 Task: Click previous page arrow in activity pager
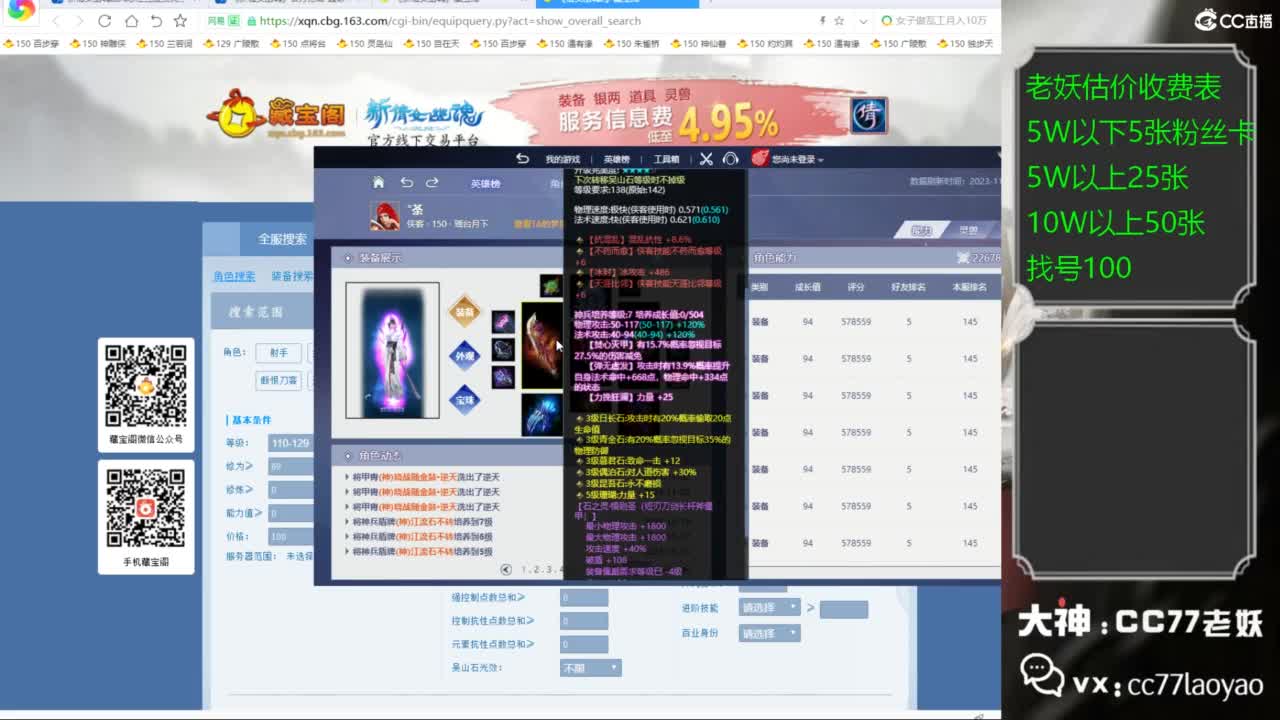[x=506, y=569]
